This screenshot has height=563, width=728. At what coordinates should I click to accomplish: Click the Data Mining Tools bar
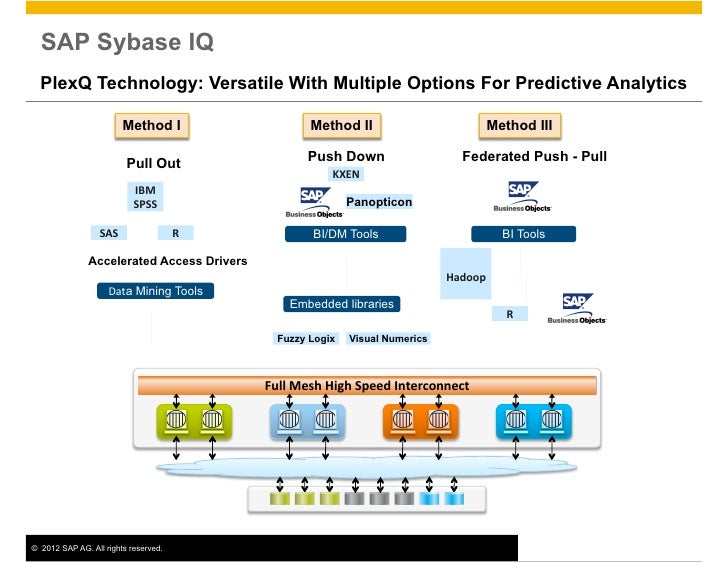click(x=156, y=291)
